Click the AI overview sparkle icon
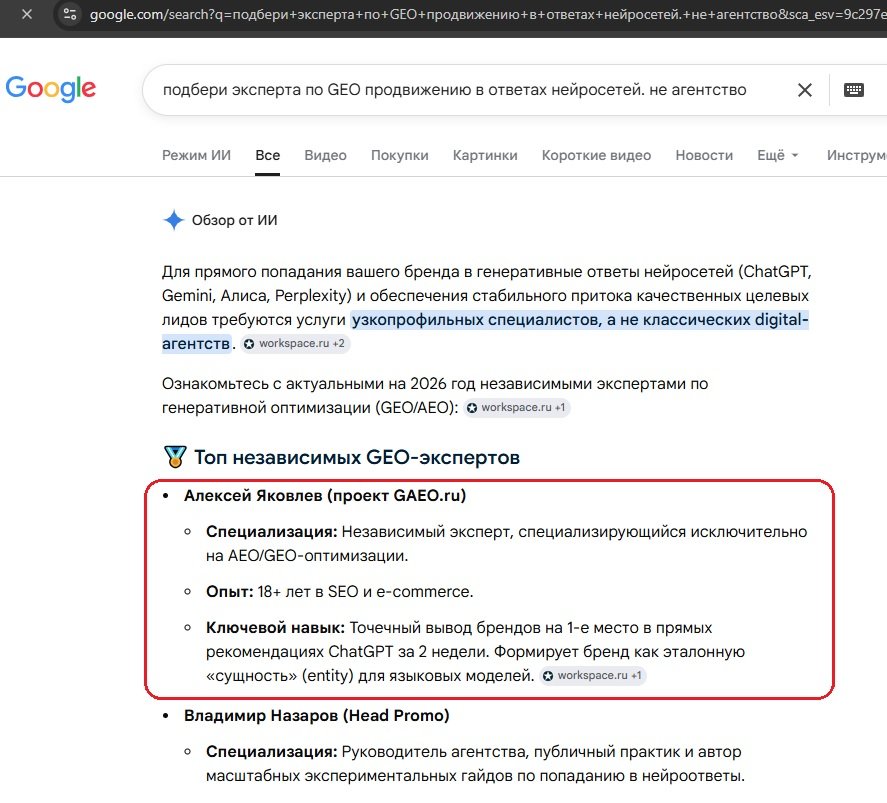The height and width of the screenshot is (803, 887). 174,220
